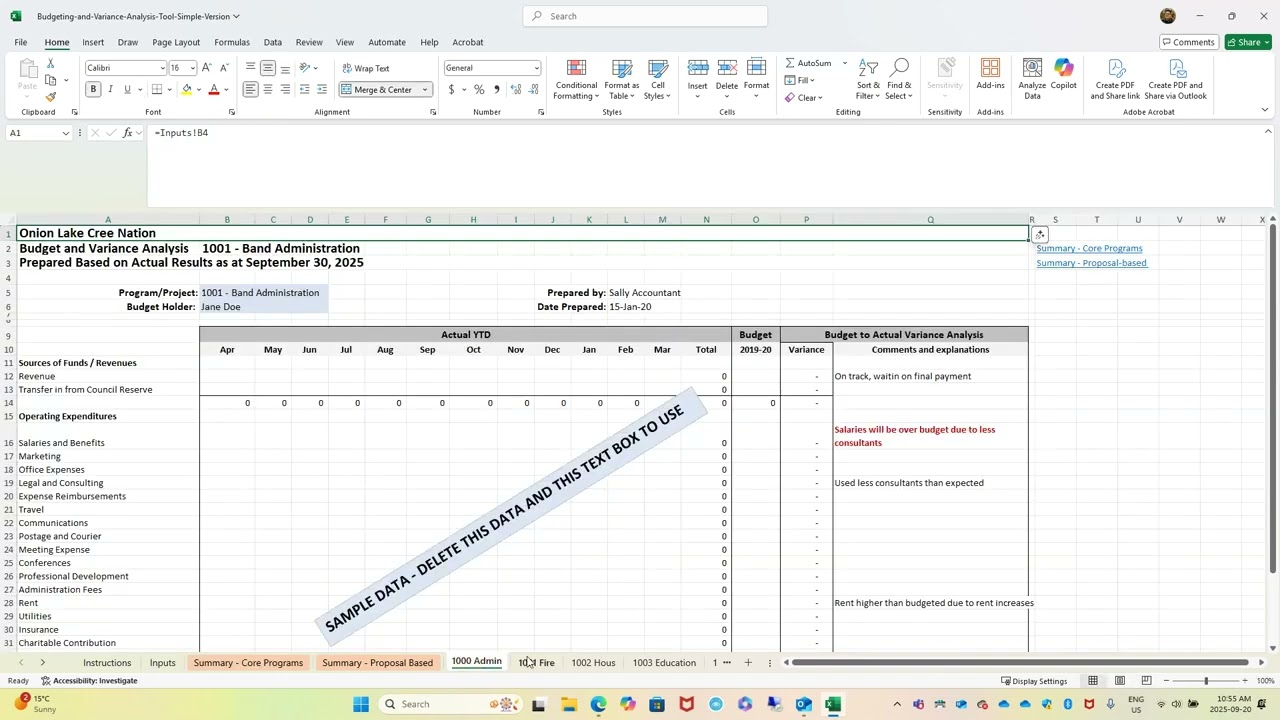Open Copilot from ribbon

1064,74
